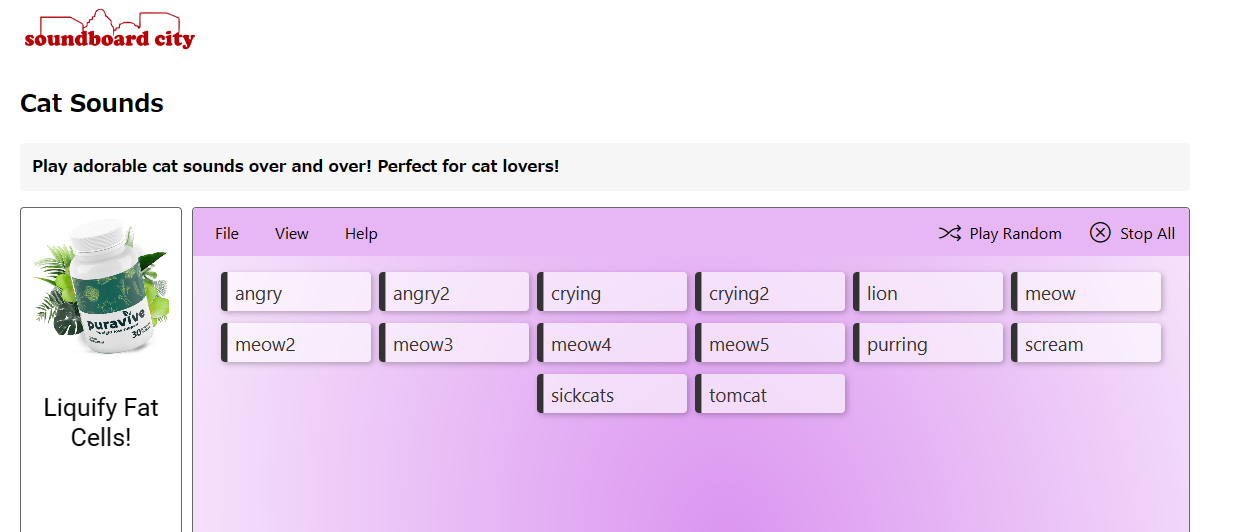The image size is (1246, 532).
Task: Play the lion sound
Action: tap(928, 292)
